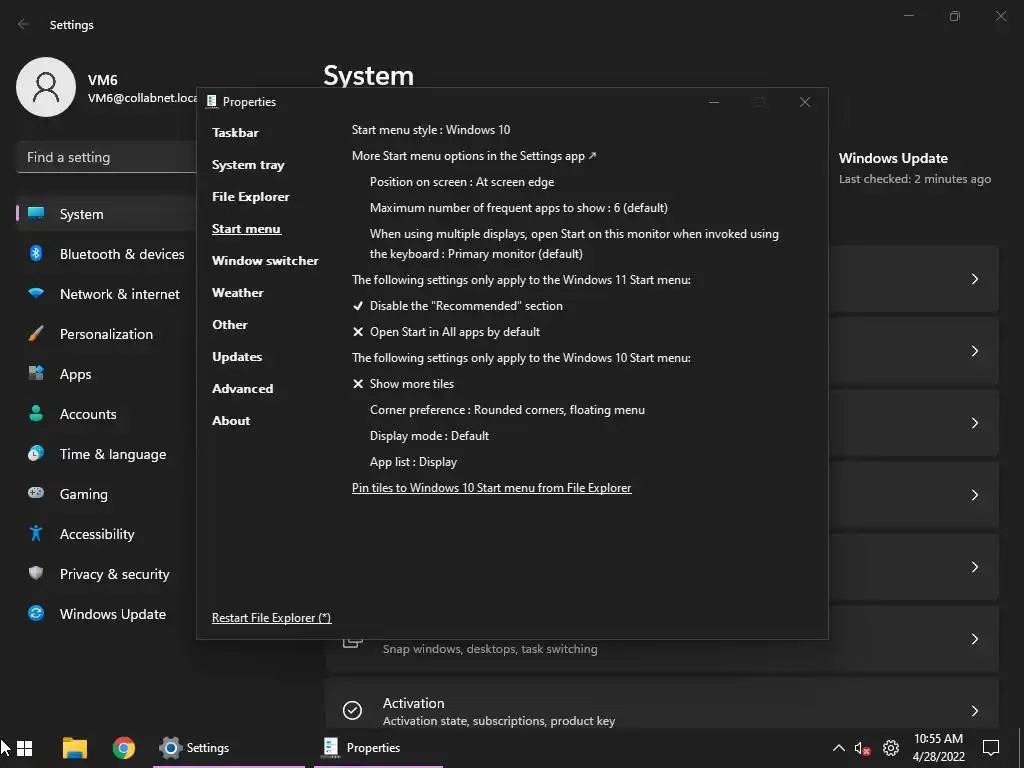Toggle Show more tiles option
The image size is (1024, 768).
(403, 384)
